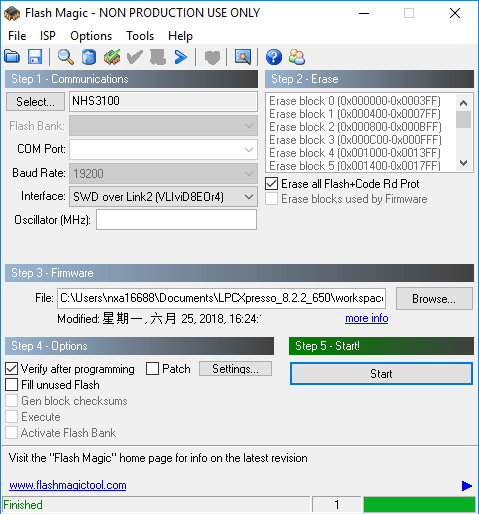479x514 pixels.
Task: Minimize the Flash Magic window
Action: pos(364,13)
